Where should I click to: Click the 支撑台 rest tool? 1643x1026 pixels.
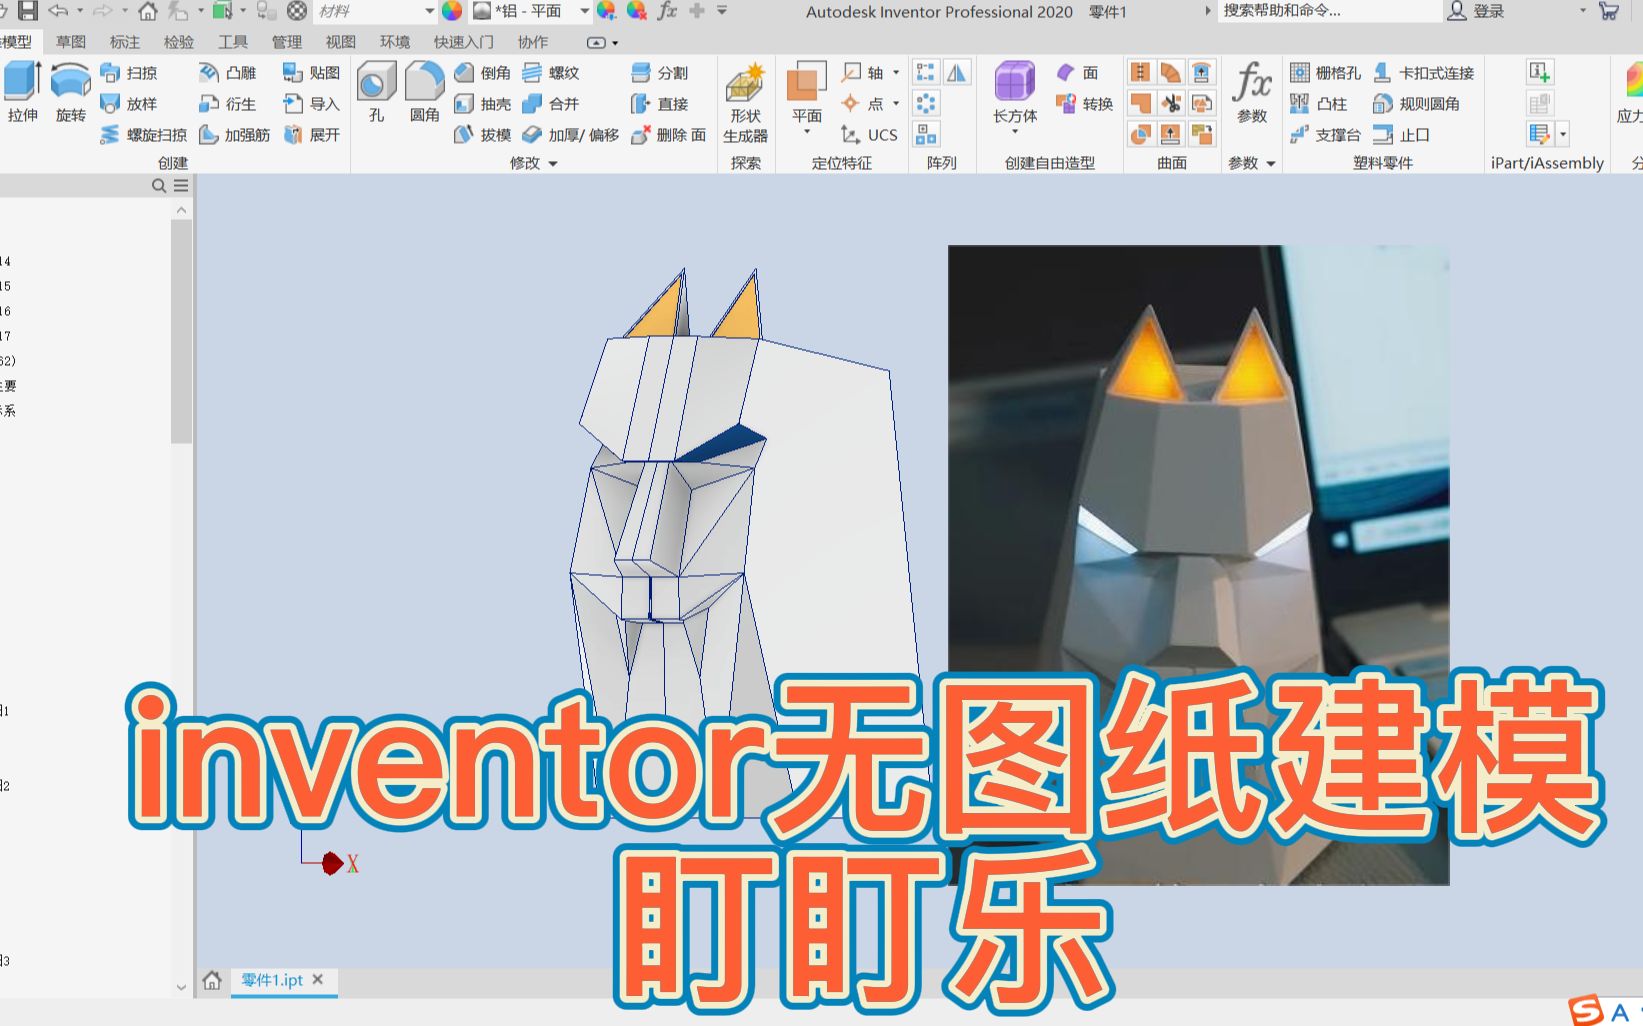(1326, 135)
